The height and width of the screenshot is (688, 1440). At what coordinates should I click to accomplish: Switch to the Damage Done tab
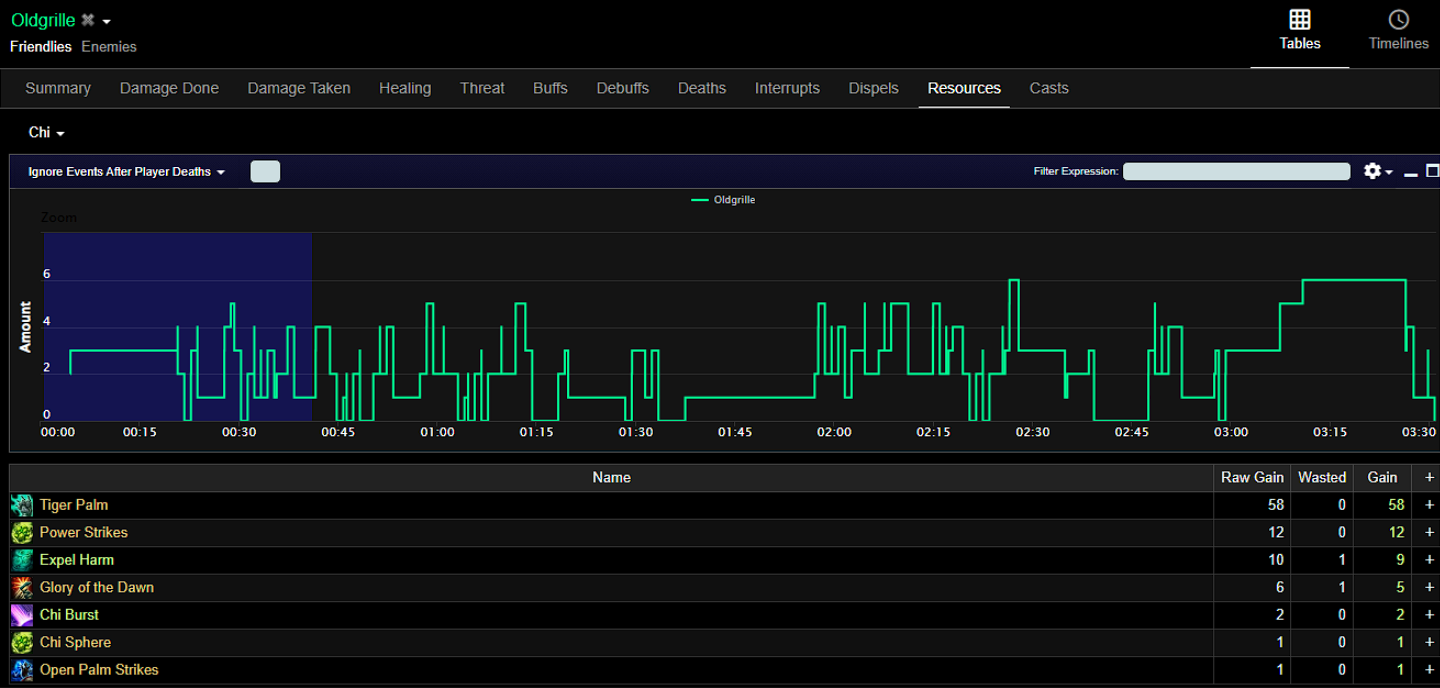click(169, 88)
